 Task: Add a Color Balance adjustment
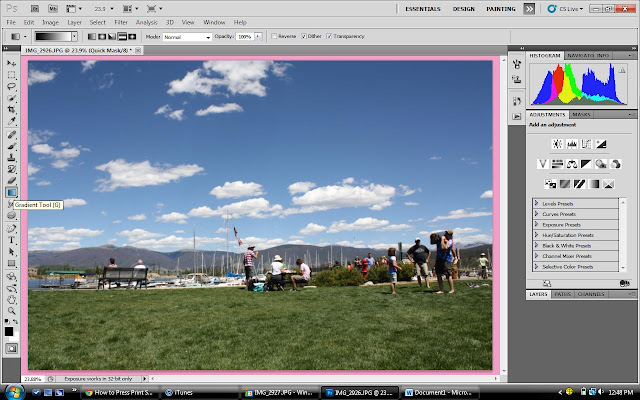pos(572,164)
